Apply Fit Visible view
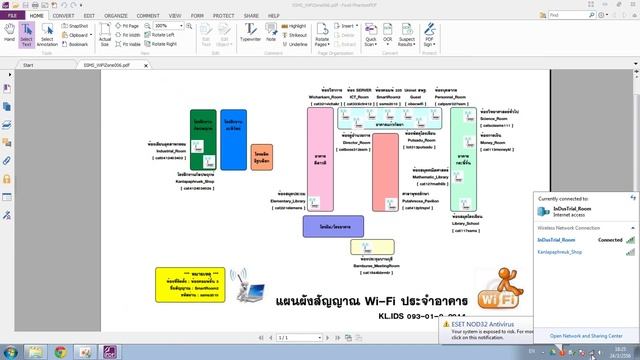640x360 pixels. click(128, 44)
